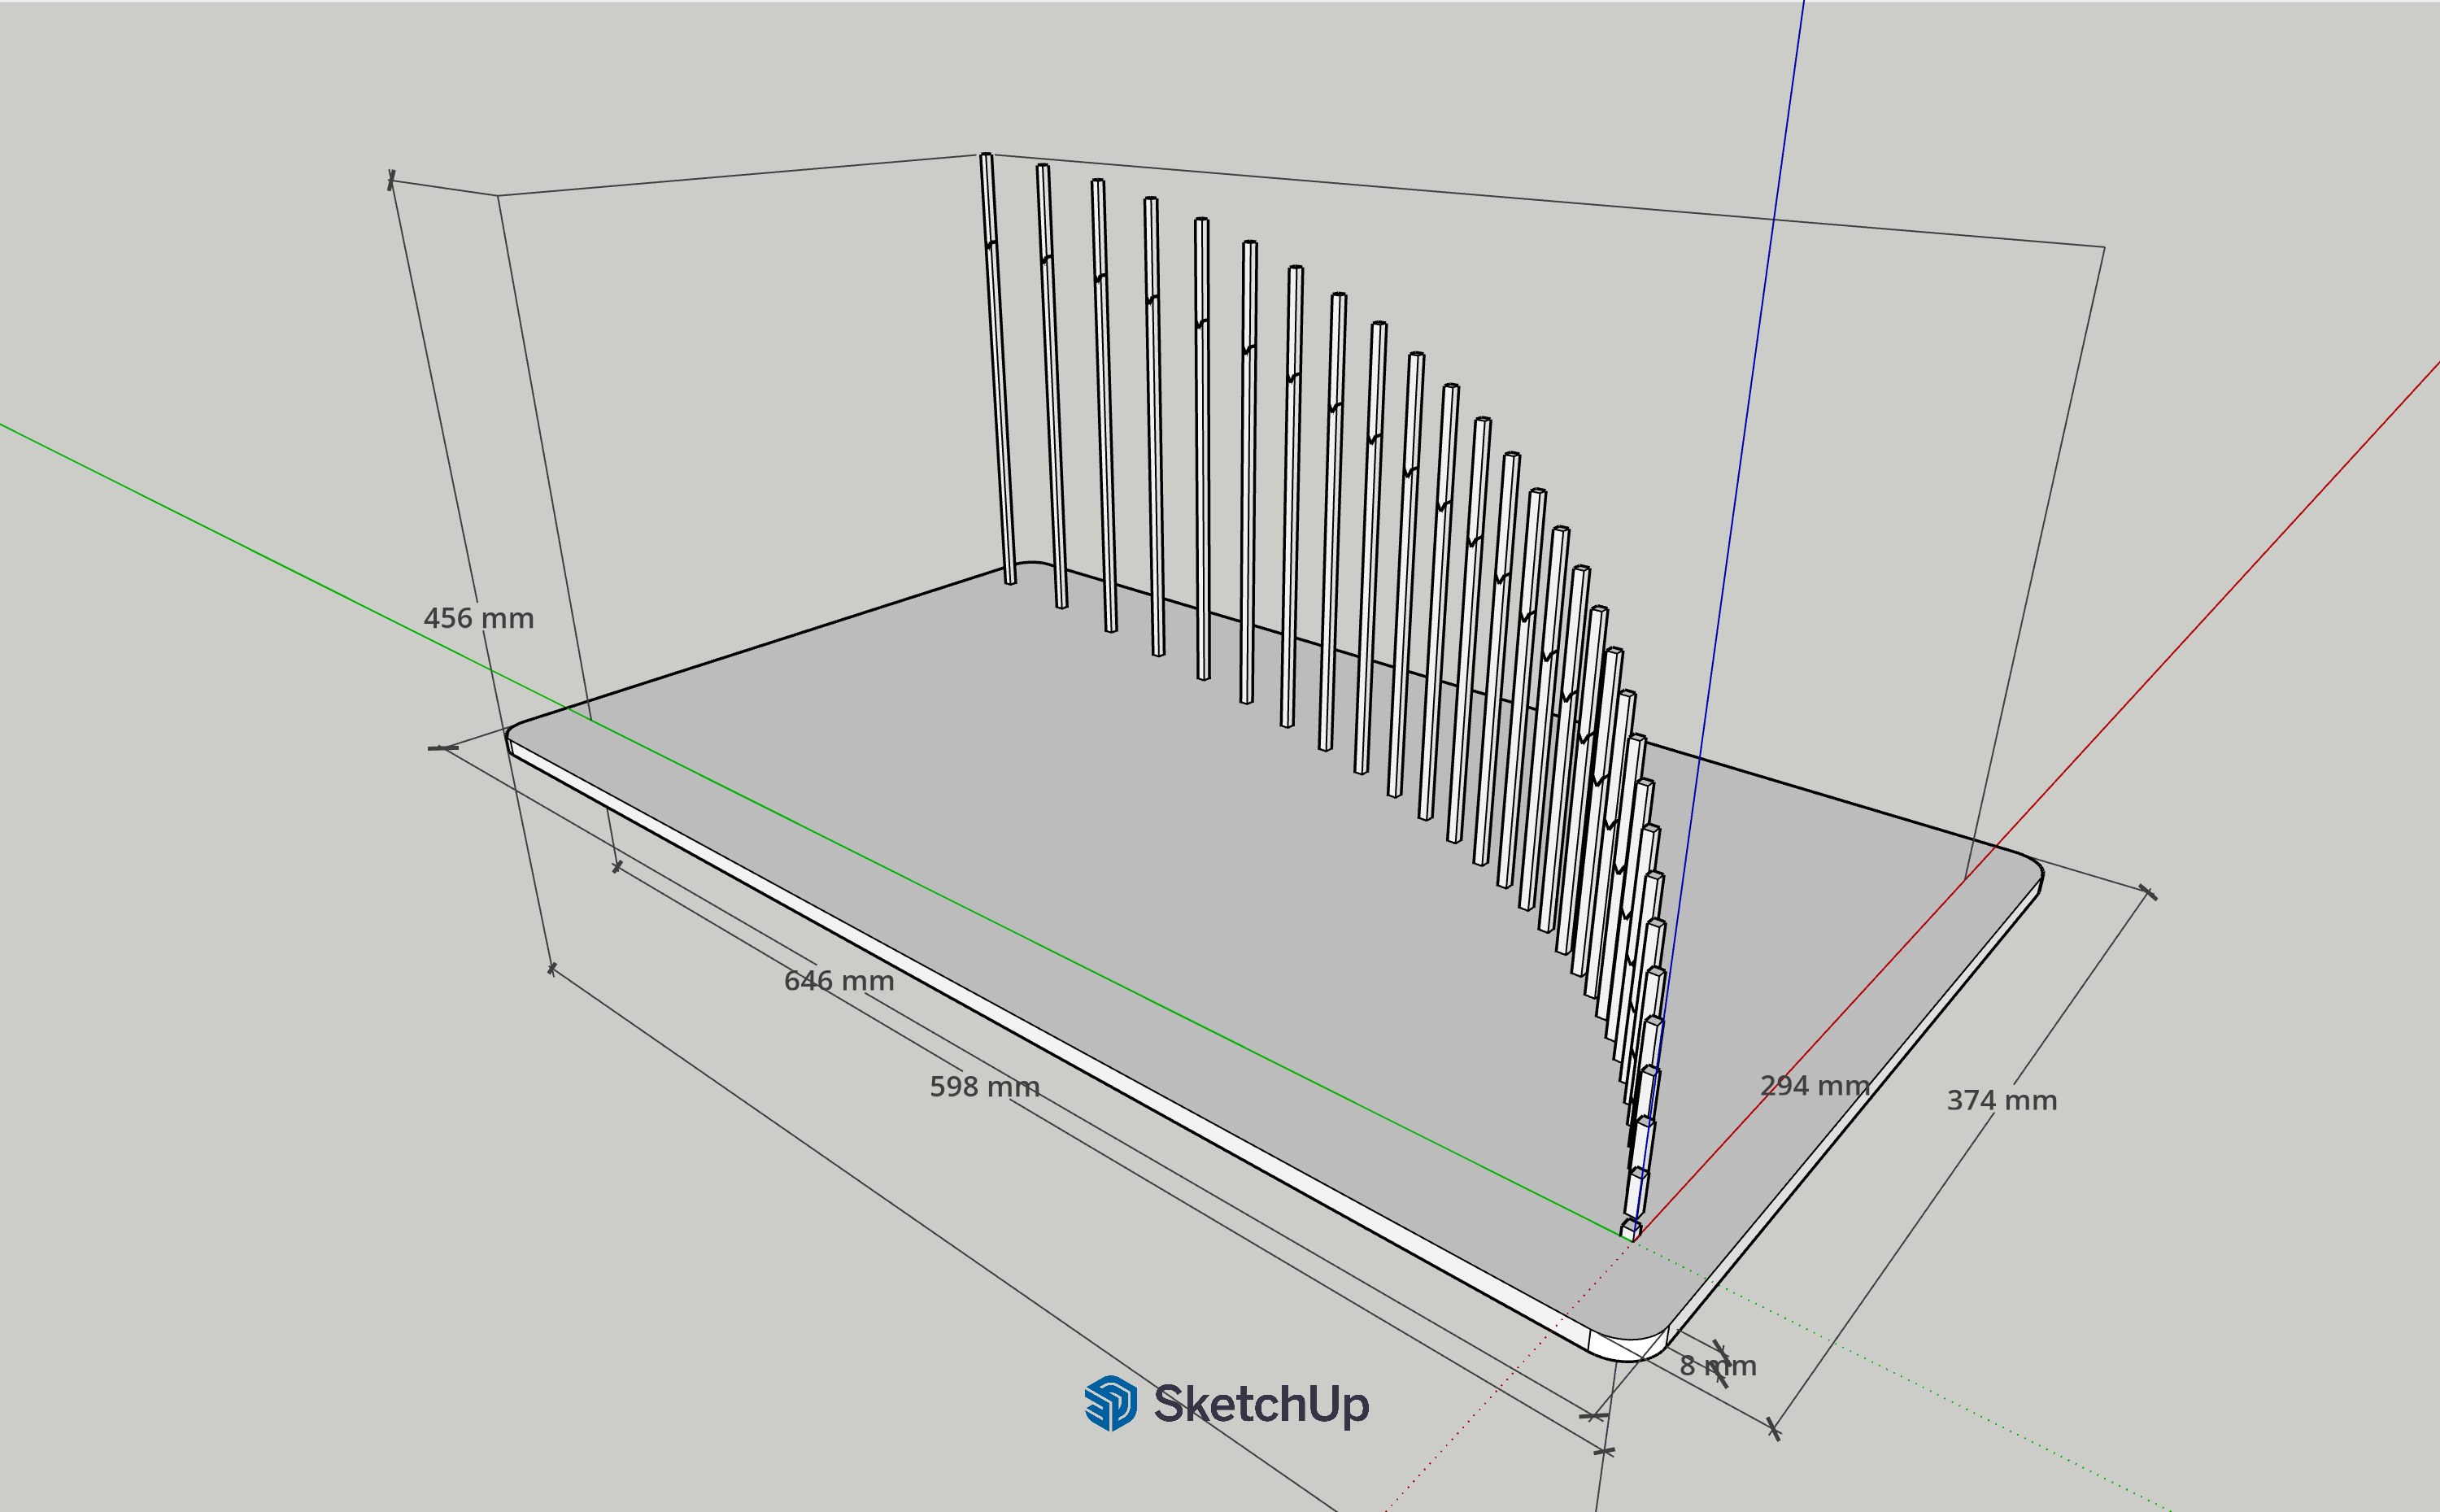Viewport: 2440px width, 1512px height.
Task: Select the 456 mm height dimension label
Action: point(478,618)
